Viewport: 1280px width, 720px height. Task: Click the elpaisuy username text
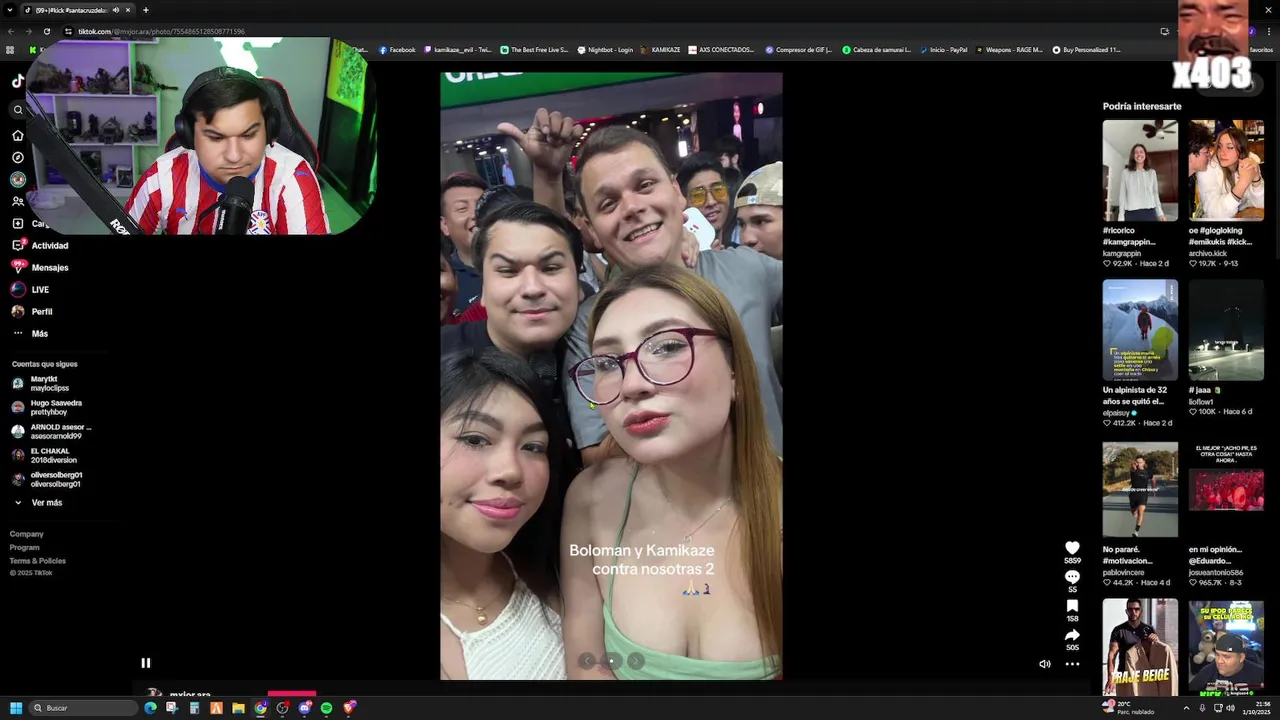click(x=1116, y=412)
